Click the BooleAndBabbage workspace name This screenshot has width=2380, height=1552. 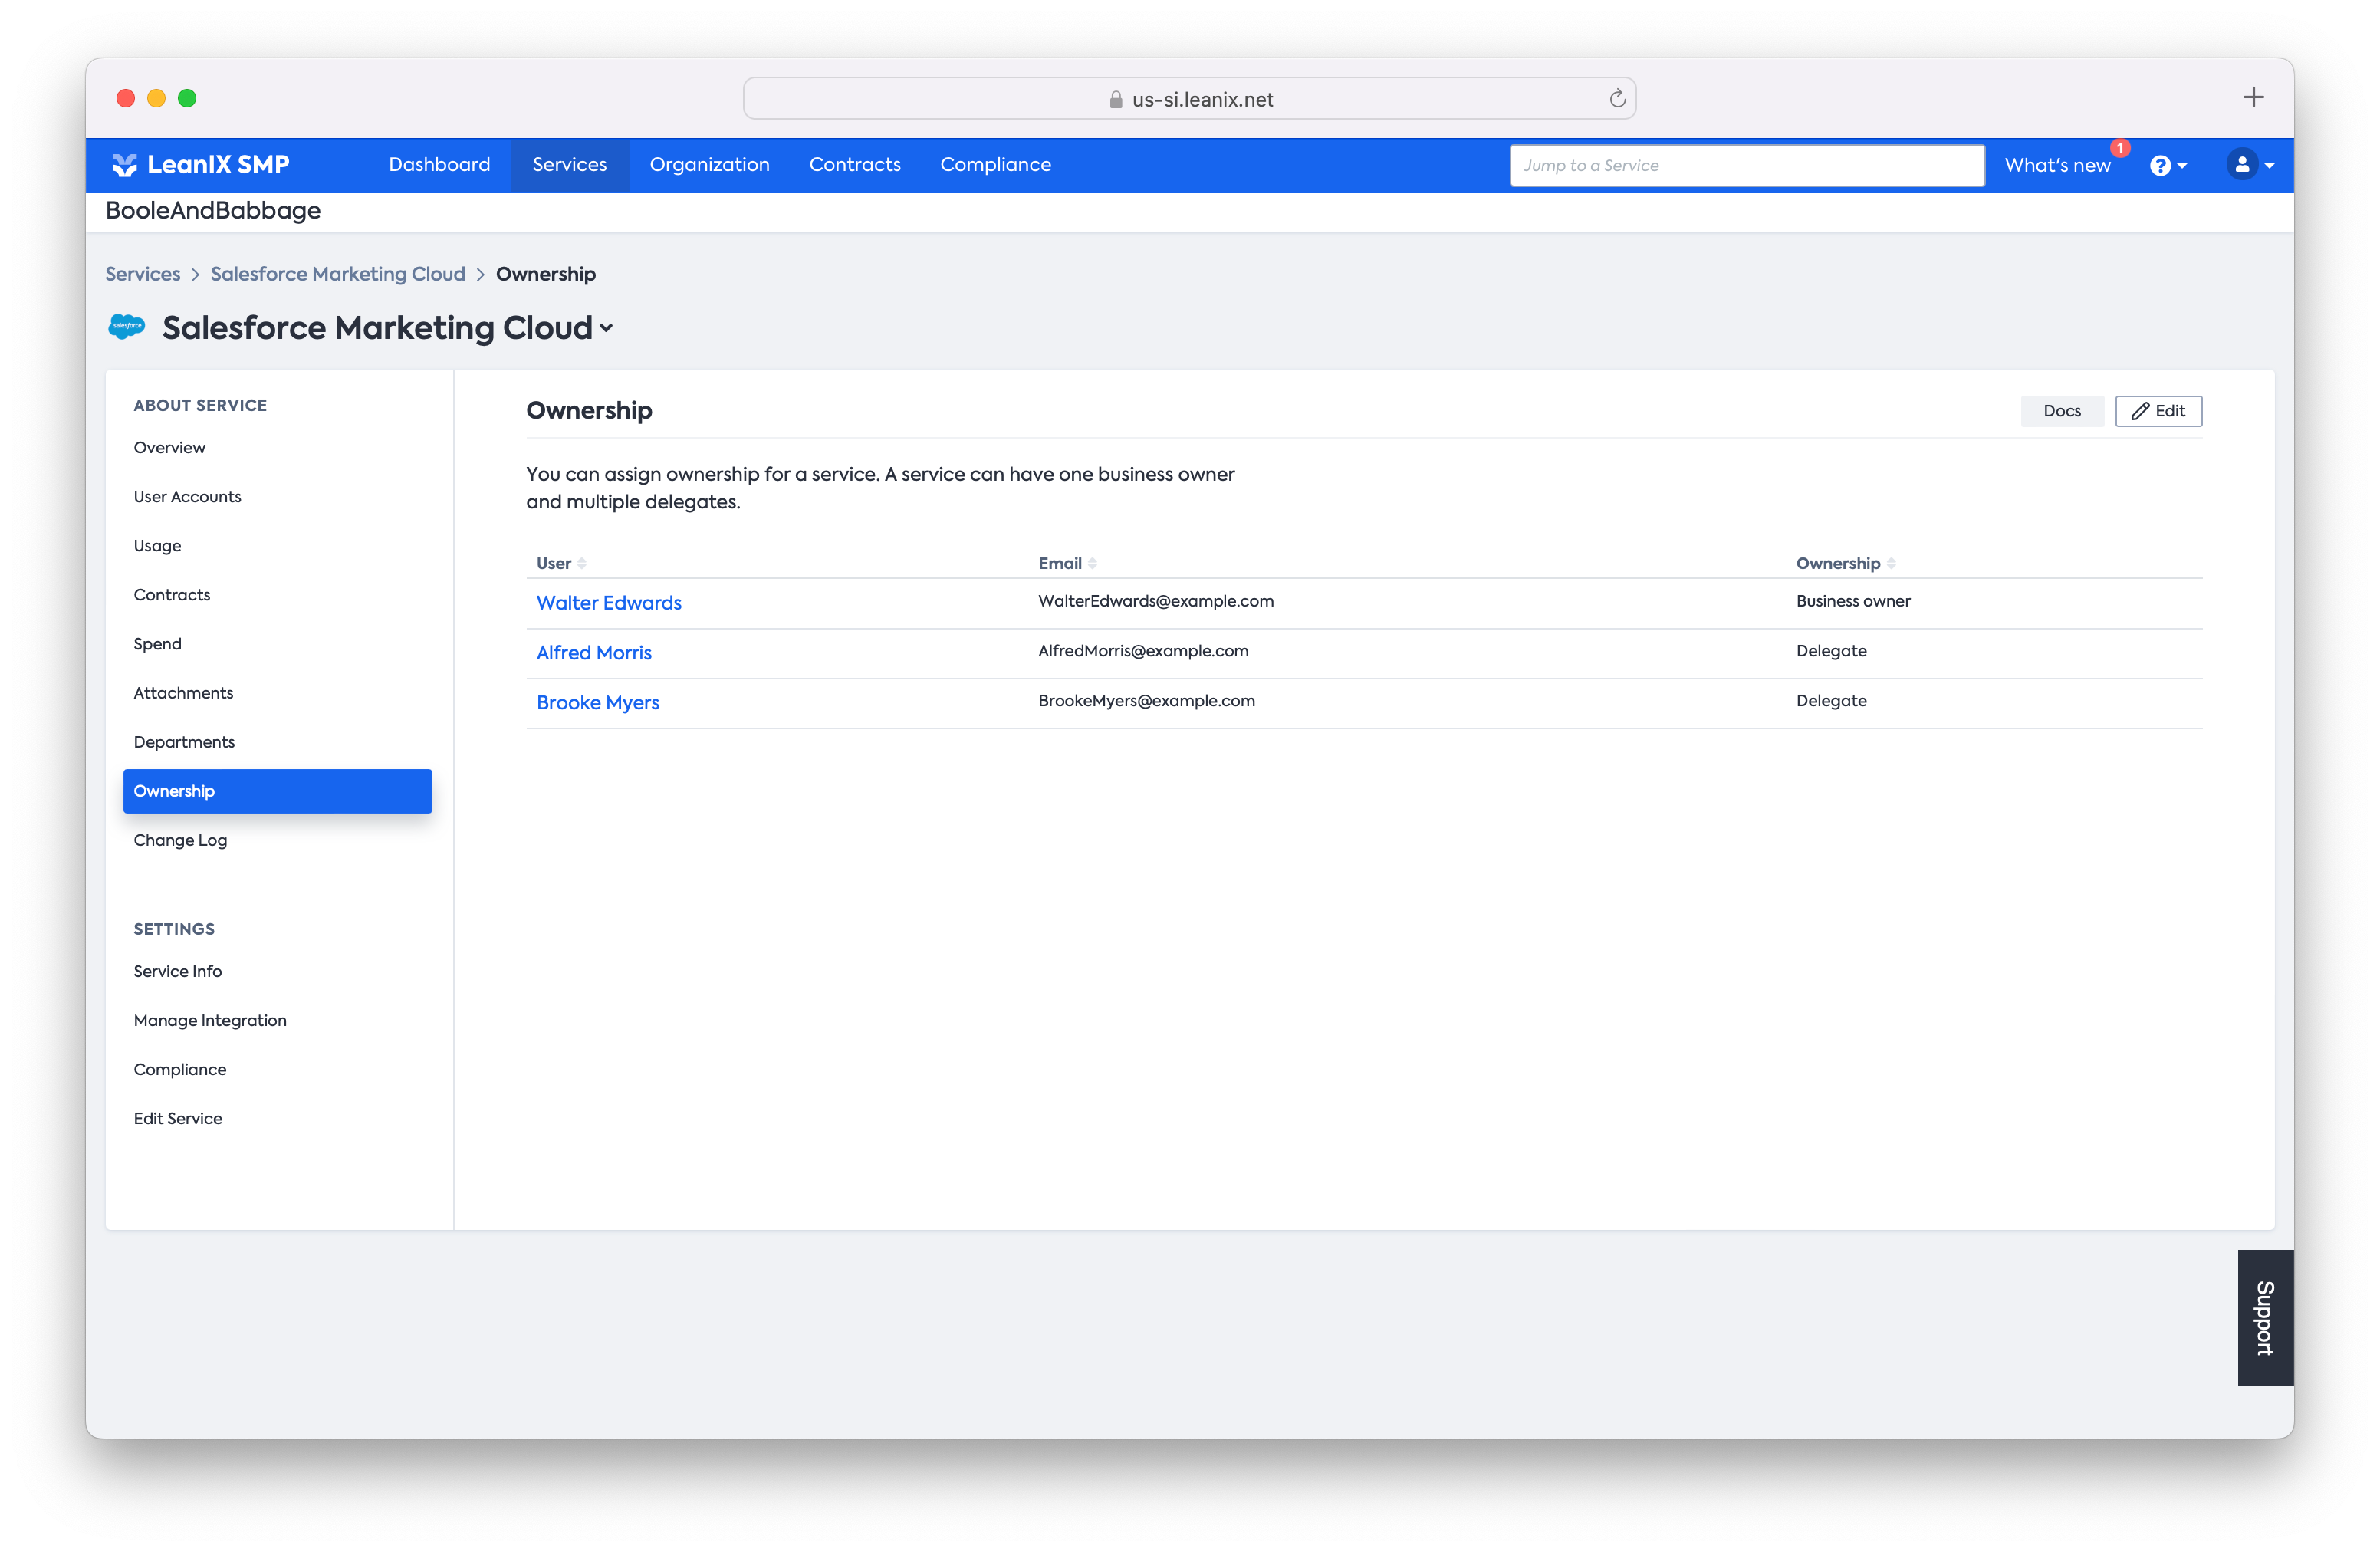click(213, 211)
